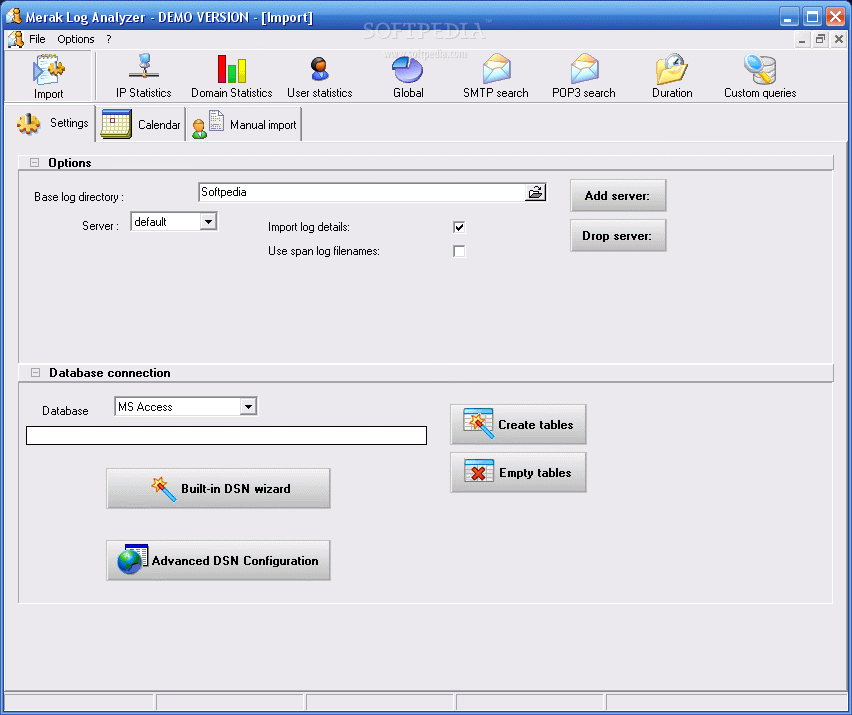
Task: Open the Options menu
Action: (76, 39)
